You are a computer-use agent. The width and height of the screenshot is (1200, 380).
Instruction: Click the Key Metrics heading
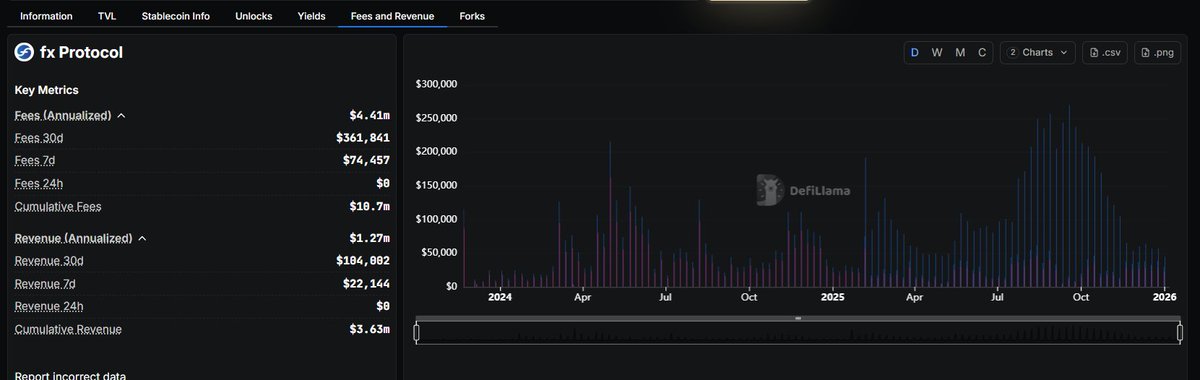(46, 90)
